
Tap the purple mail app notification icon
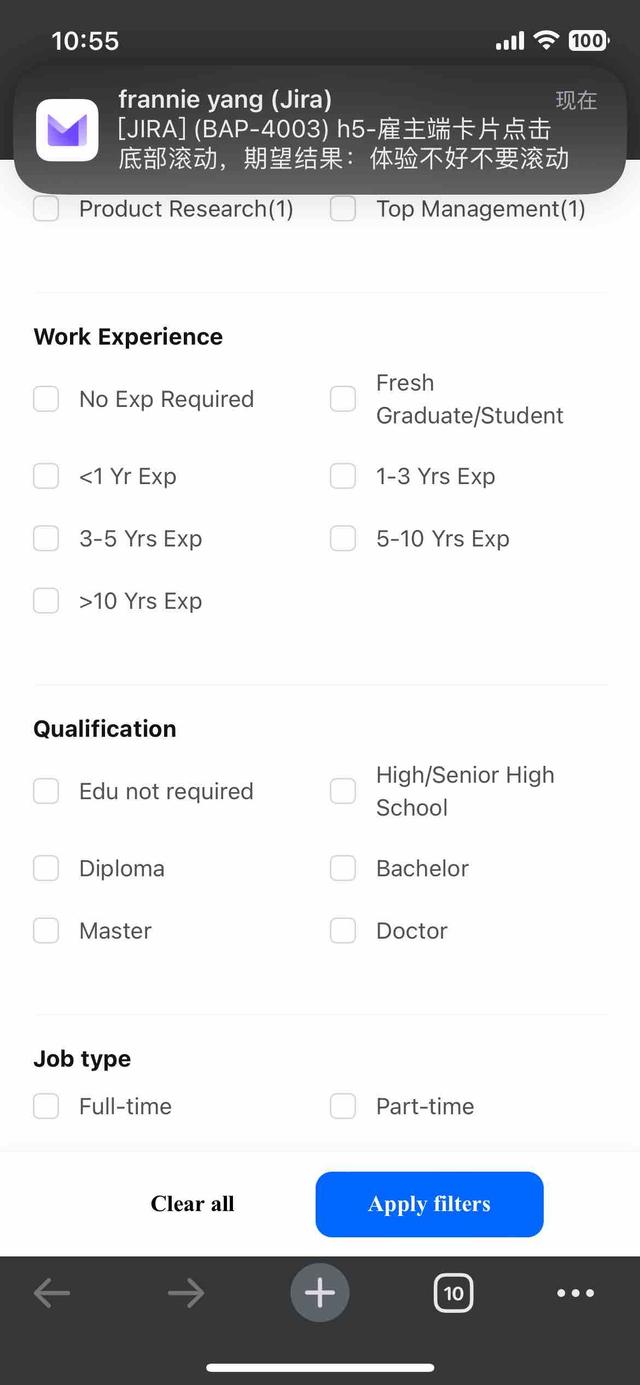tap(67, 130)
